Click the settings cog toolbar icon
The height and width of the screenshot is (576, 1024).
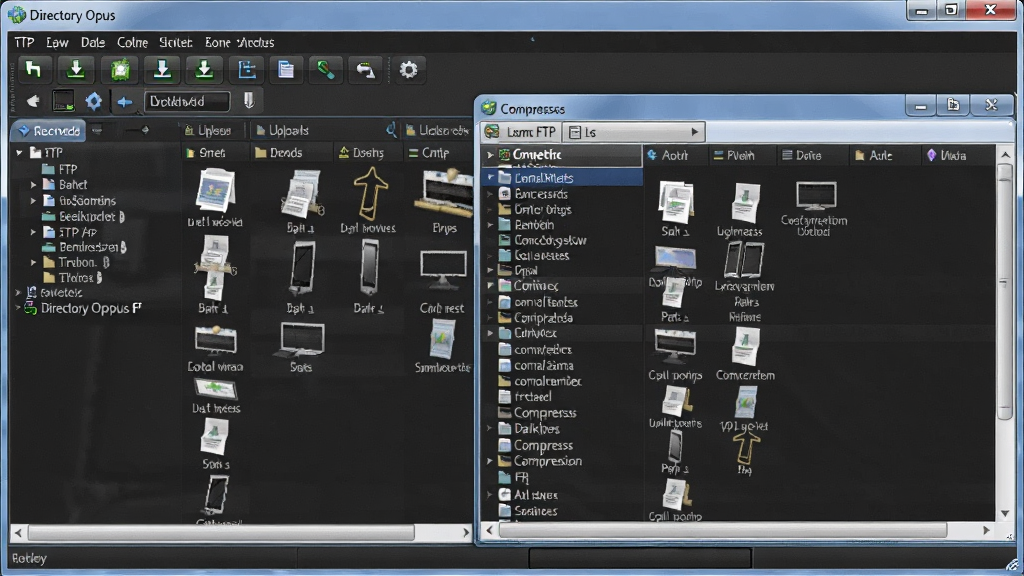point(408,69)
